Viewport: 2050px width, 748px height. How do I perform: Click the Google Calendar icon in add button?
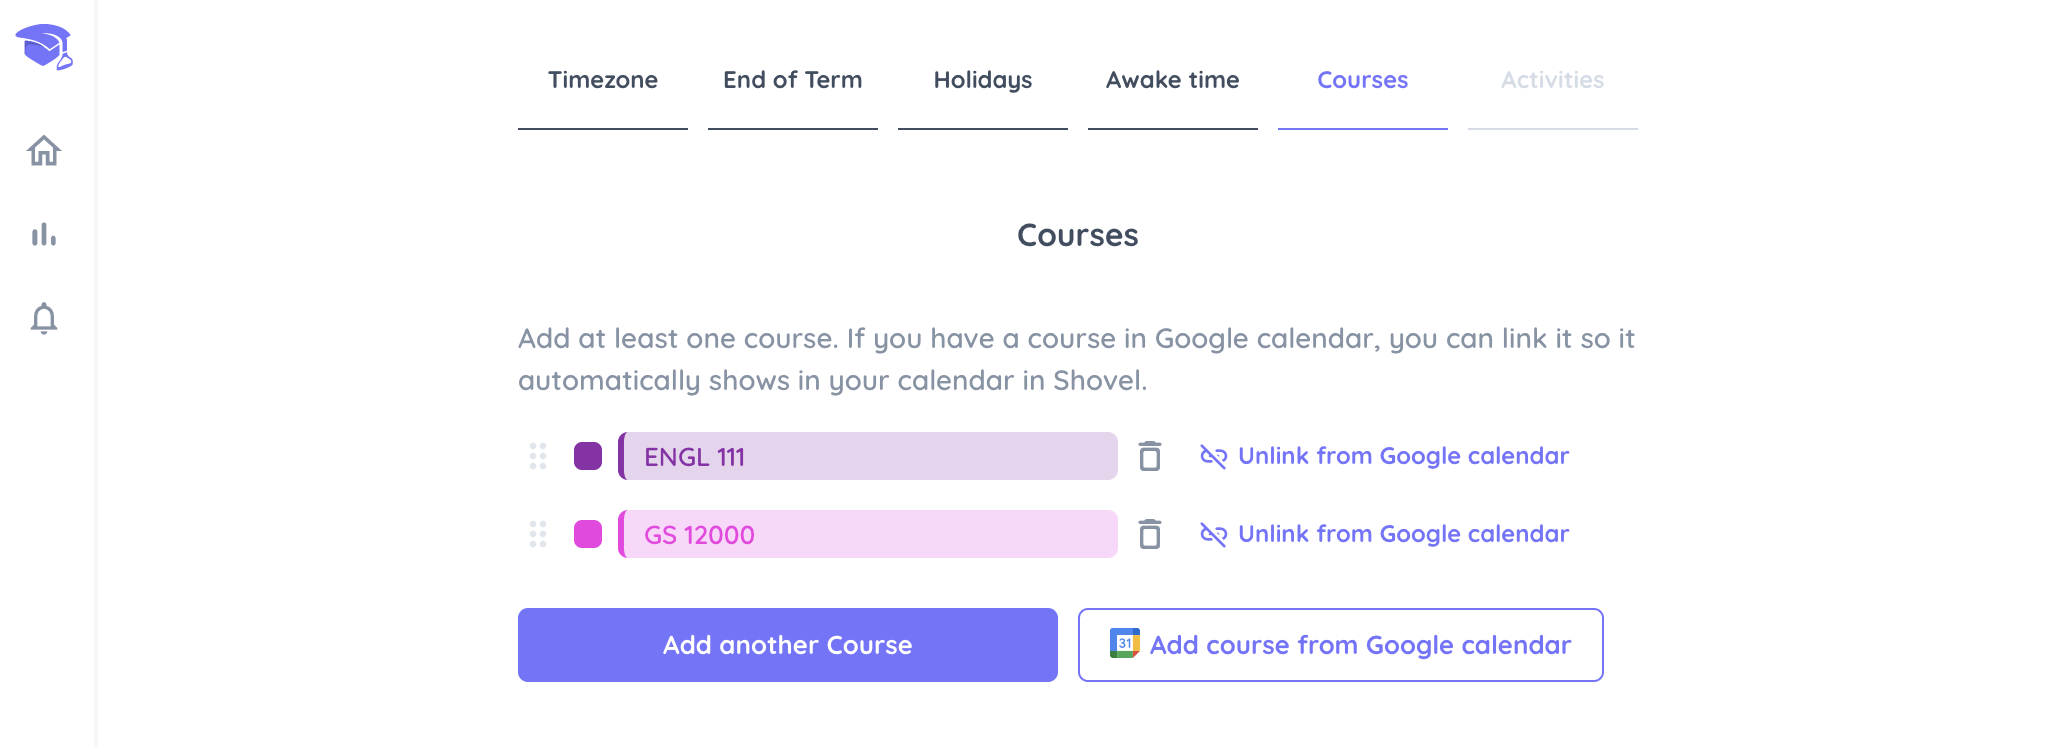click(1125, 643)
